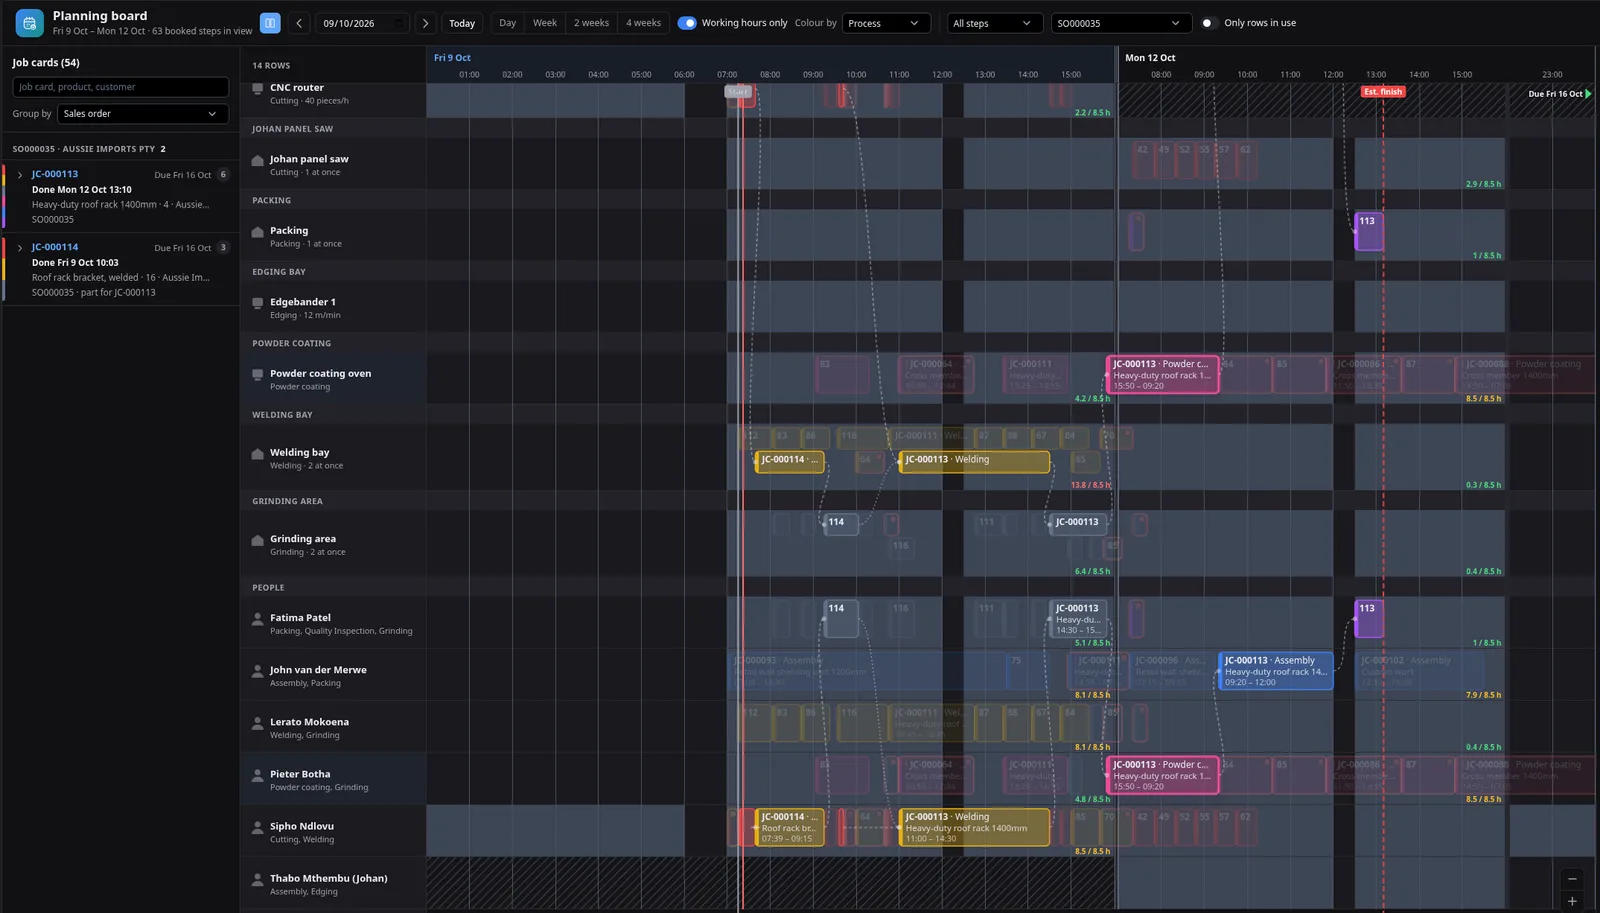The image size is (1600, 913).
Task: Go to next date with right chevron
Action: [426, 23]
